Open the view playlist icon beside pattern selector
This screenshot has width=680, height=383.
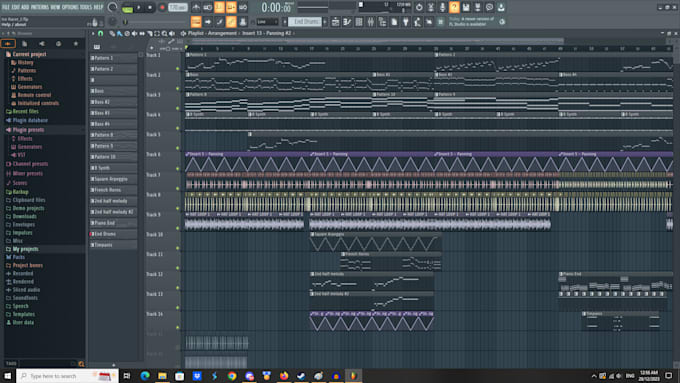[336, 22]
